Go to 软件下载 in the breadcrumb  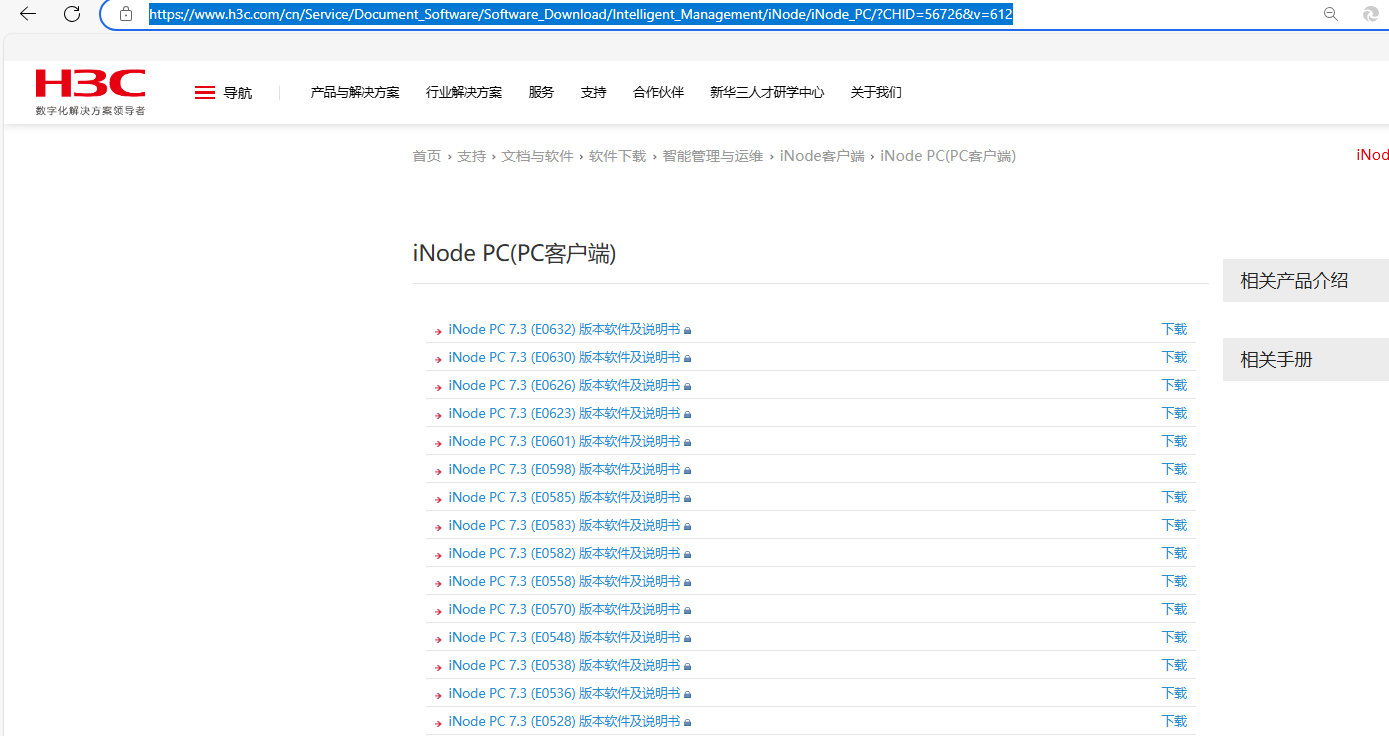[x=618, y=156]
